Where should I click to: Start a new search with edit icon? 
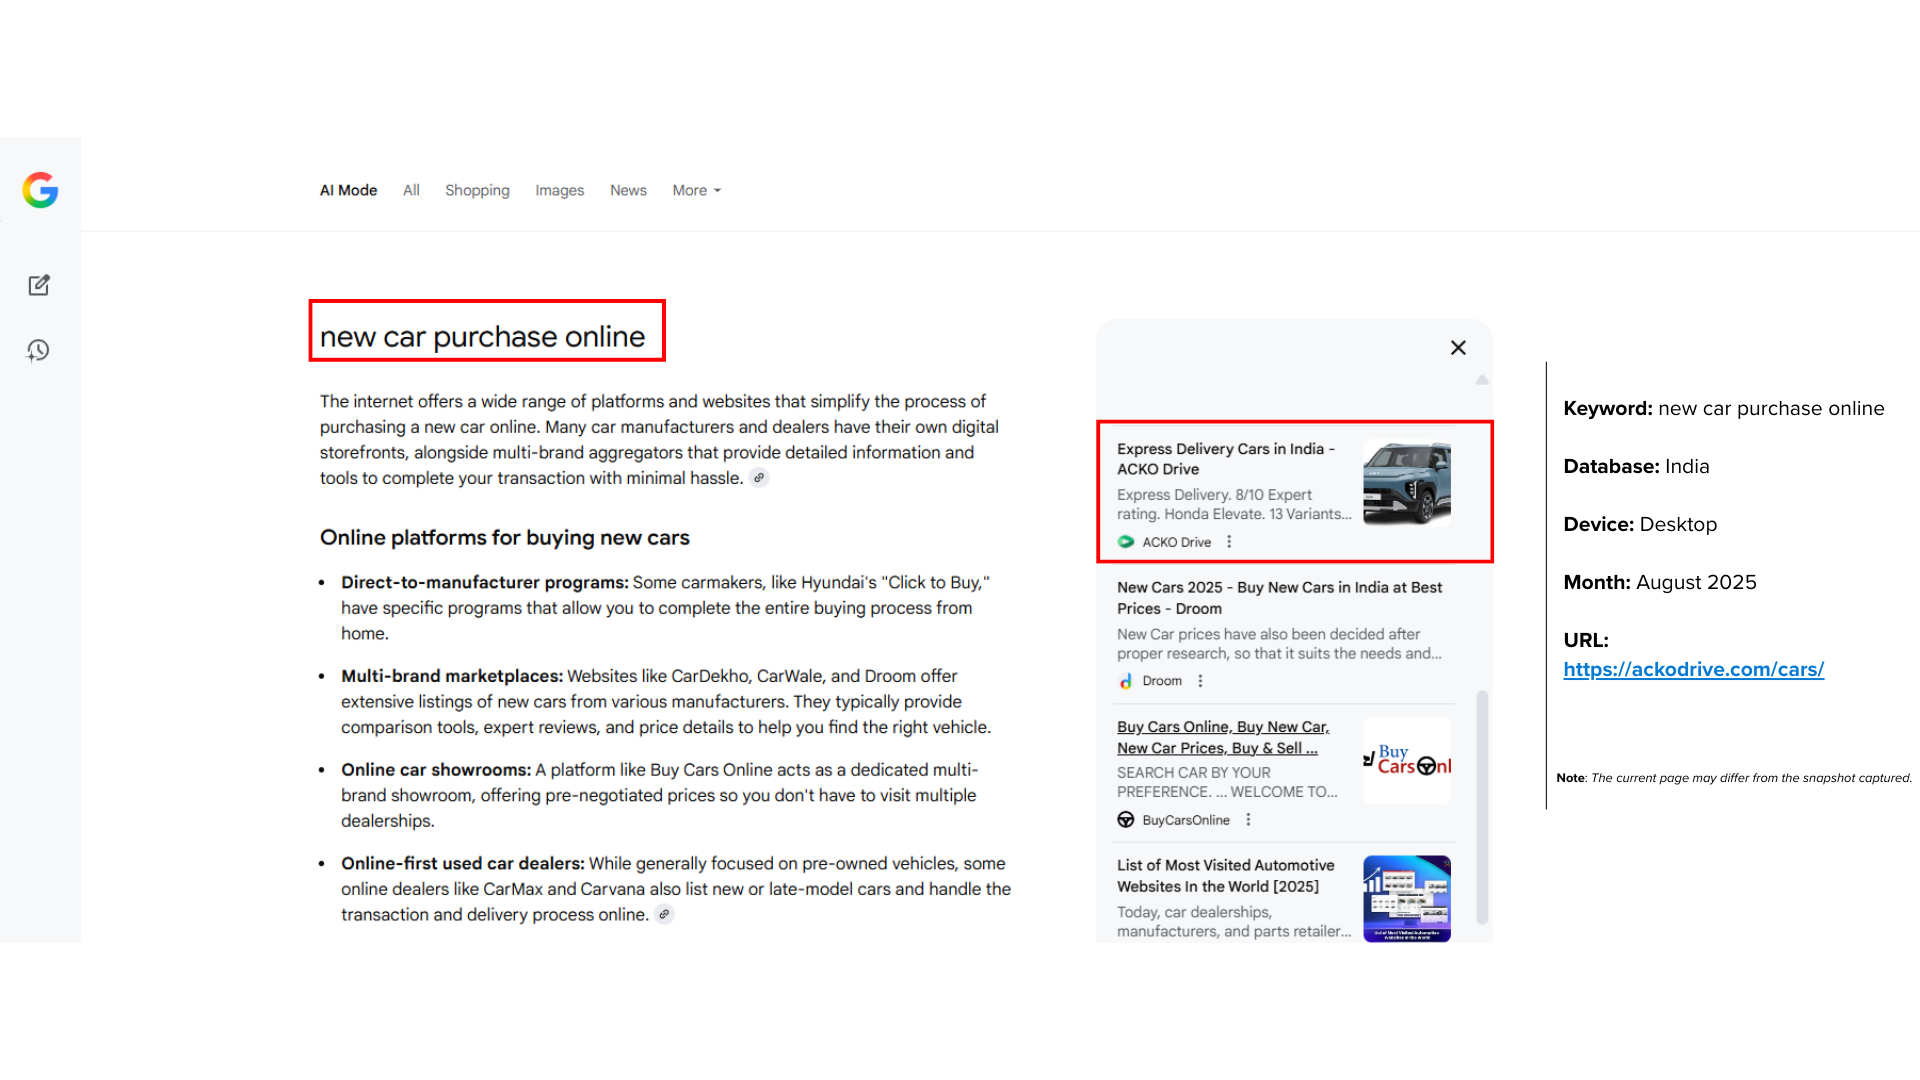pos(39,285)
